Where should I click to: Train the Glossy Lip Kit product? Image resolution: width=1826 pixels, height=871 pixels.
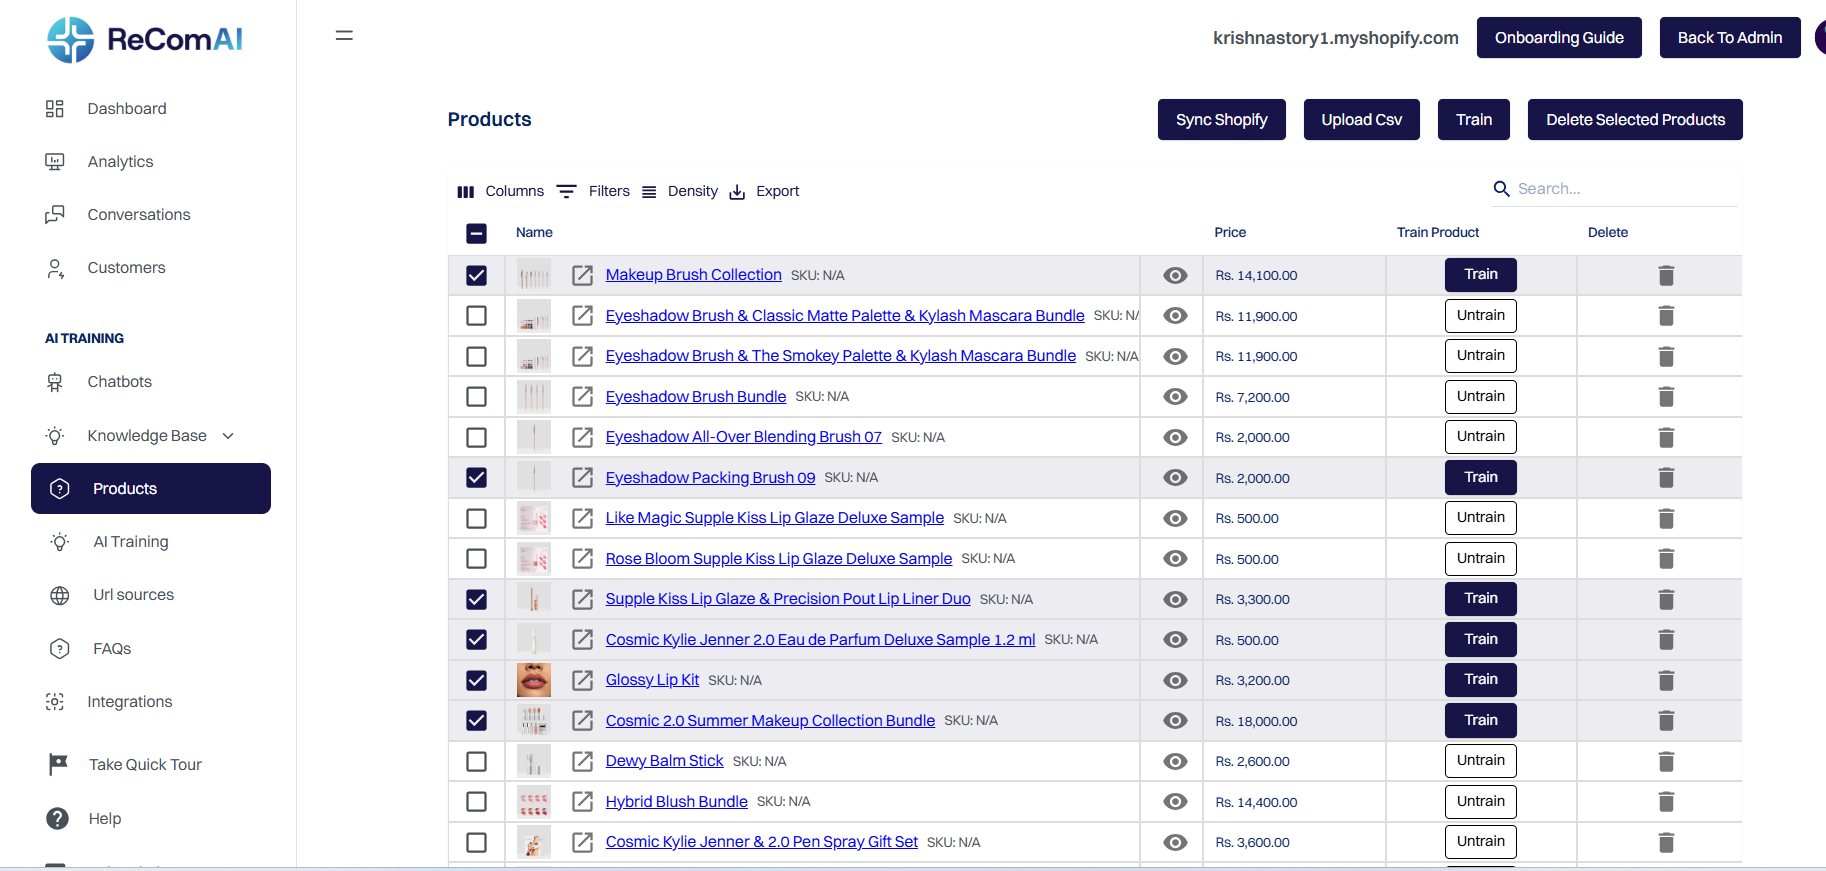coord(1481,680)
